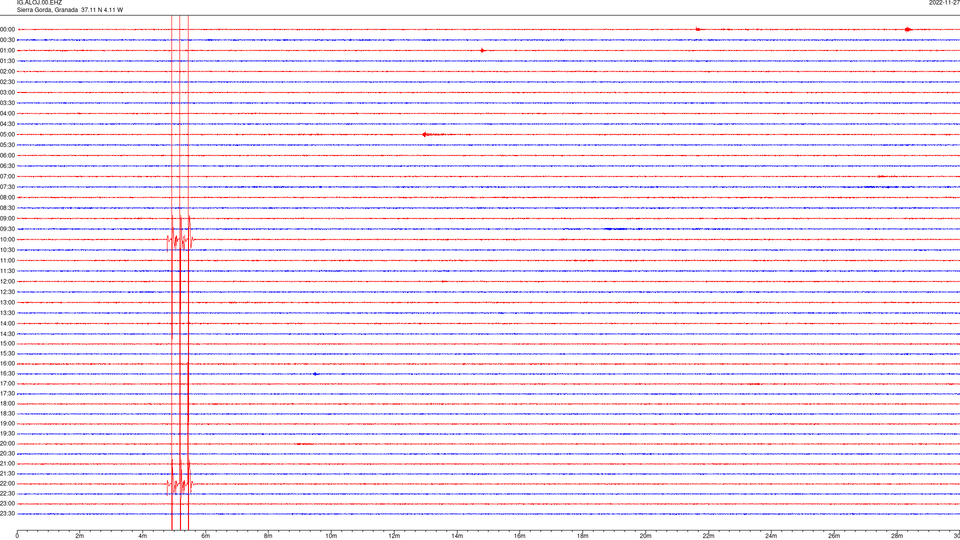Click the 20m tick label on time axis
The image size is (960, 540).
coord(645,536)
